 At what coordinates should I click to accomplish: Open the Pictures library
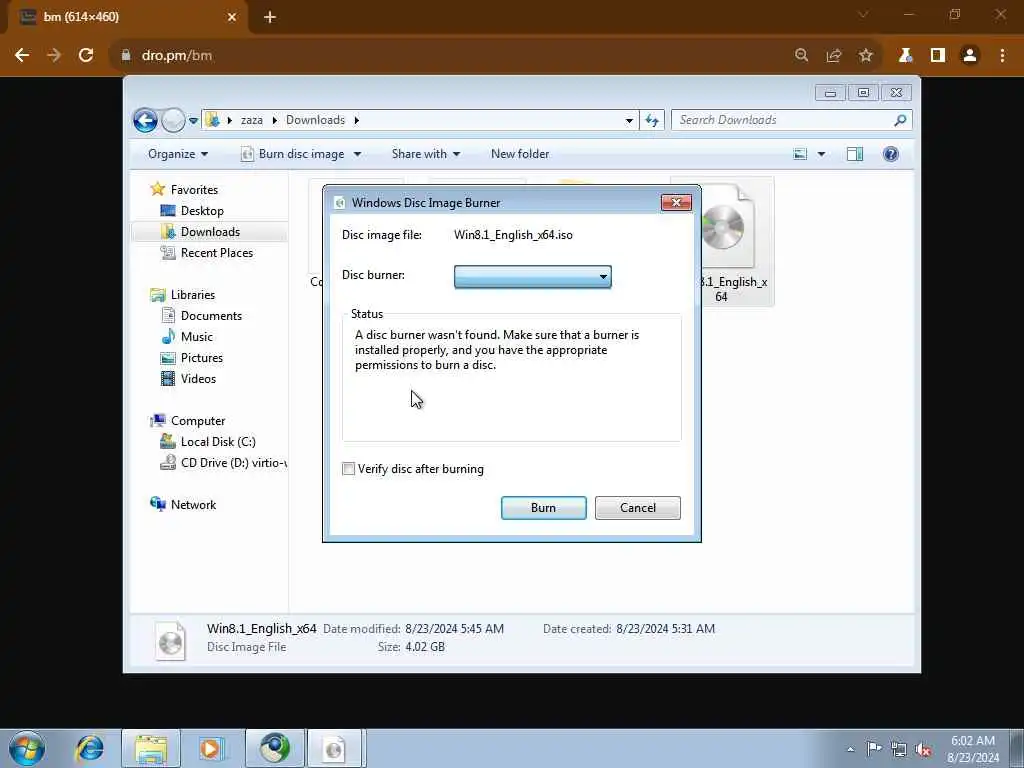202,358
